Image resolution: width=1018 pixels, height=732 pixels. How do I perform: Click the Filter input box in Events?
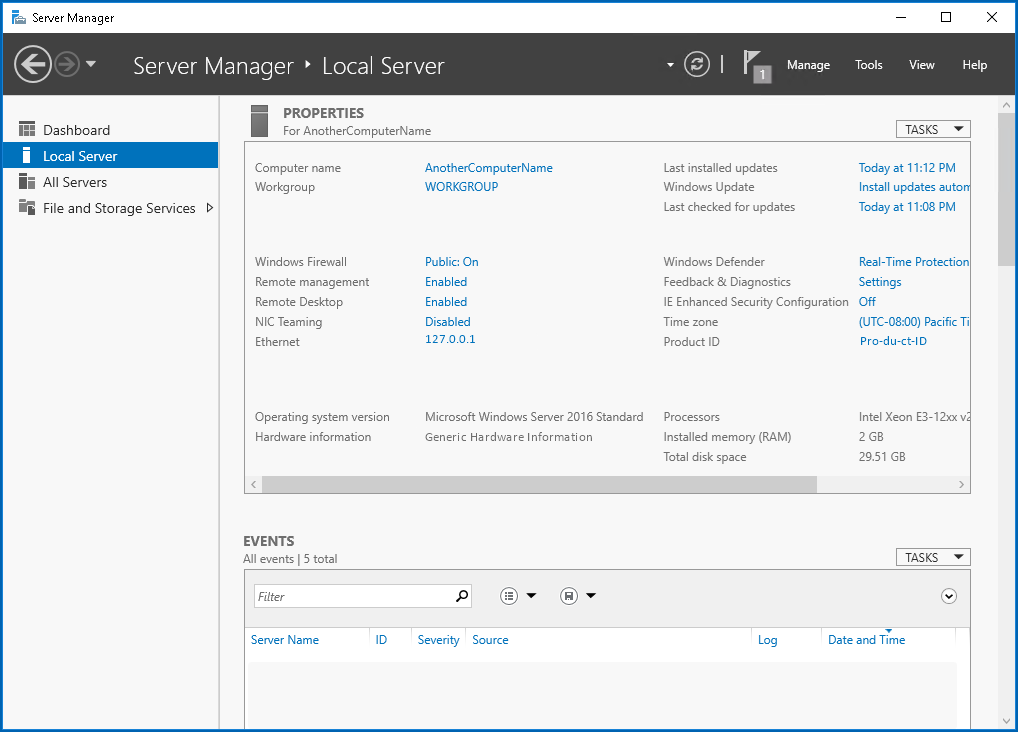[x=350, y=595]
